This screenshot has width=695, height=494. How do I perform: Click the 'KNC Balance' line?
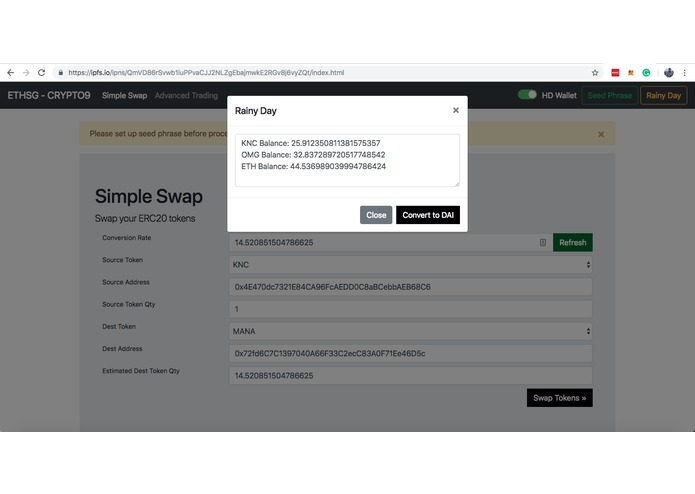311,143
